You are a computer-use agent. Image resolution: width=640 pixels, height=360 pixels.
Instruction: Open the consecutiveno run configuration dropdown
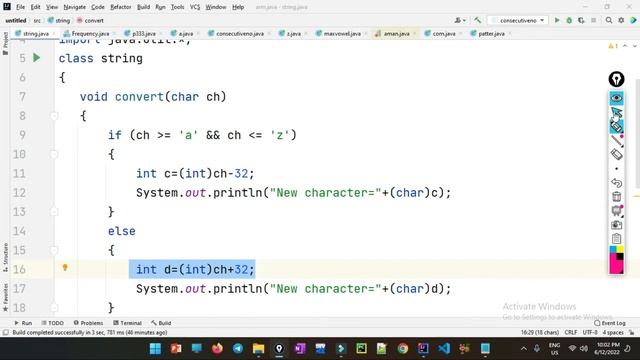518,20
